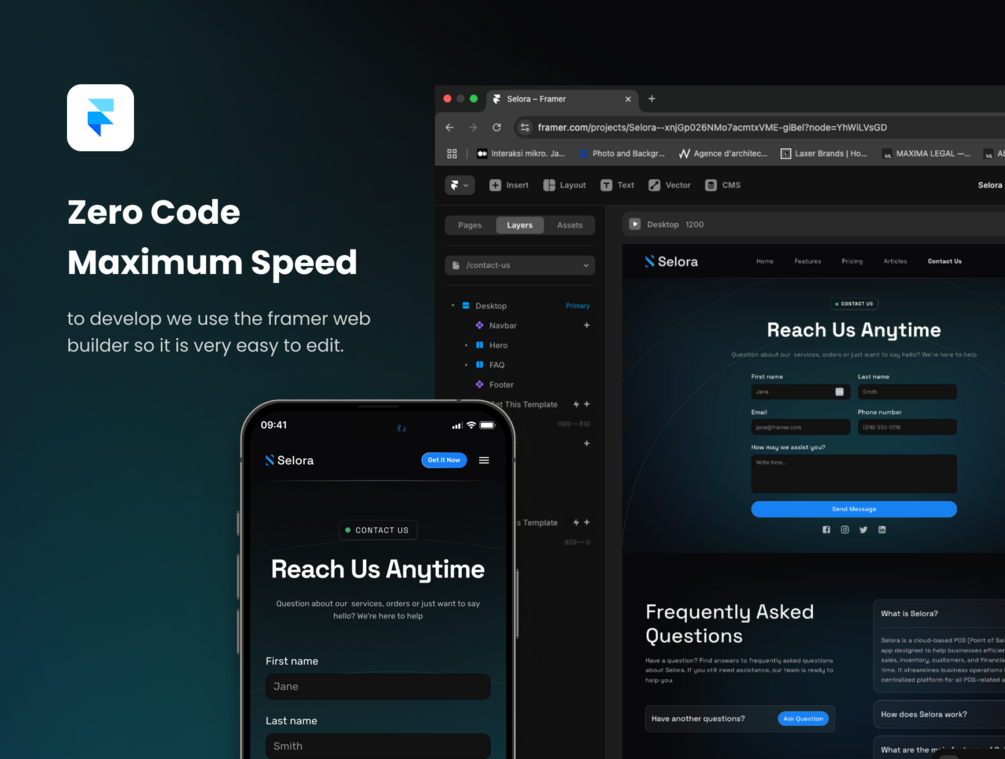Viewport: 1005px width, 759px height.
Task: Expand the FAQ layer arrow
Action: tap(466, 365)
